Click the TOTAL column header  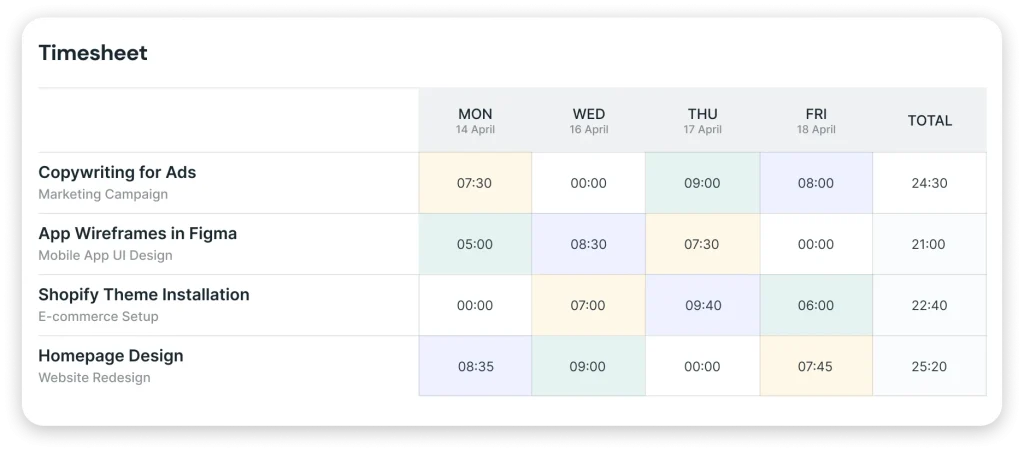929,120
